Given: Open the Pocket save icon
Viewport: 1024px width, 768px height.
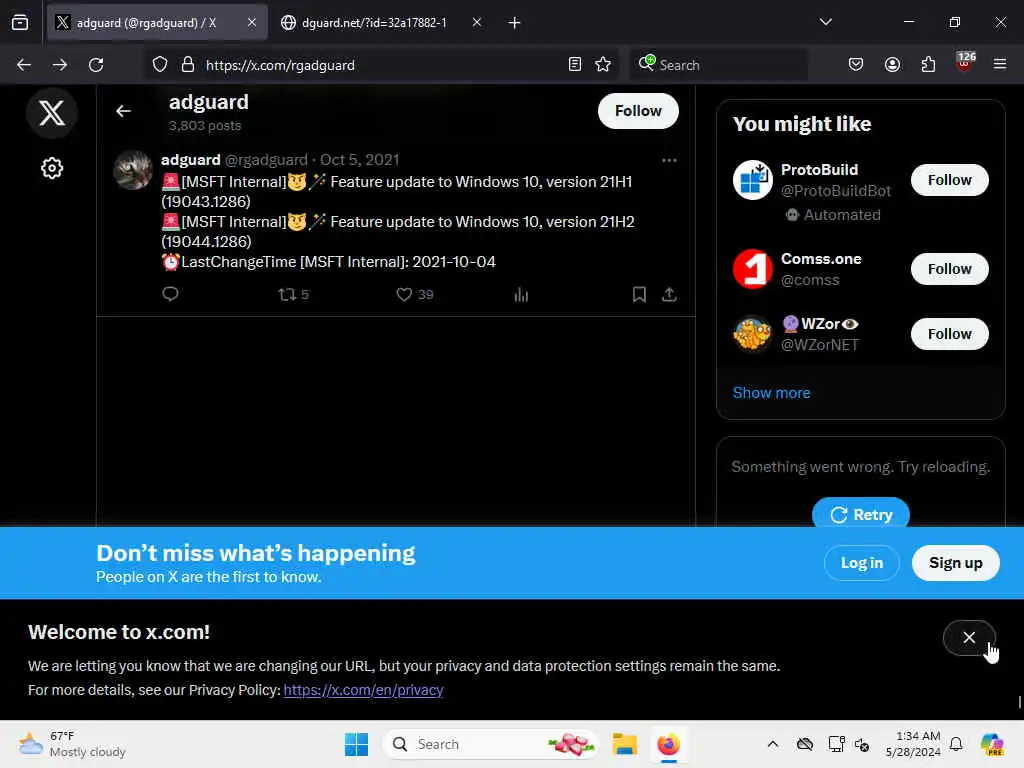Looking at the screenshot, I should click(856, 65).
